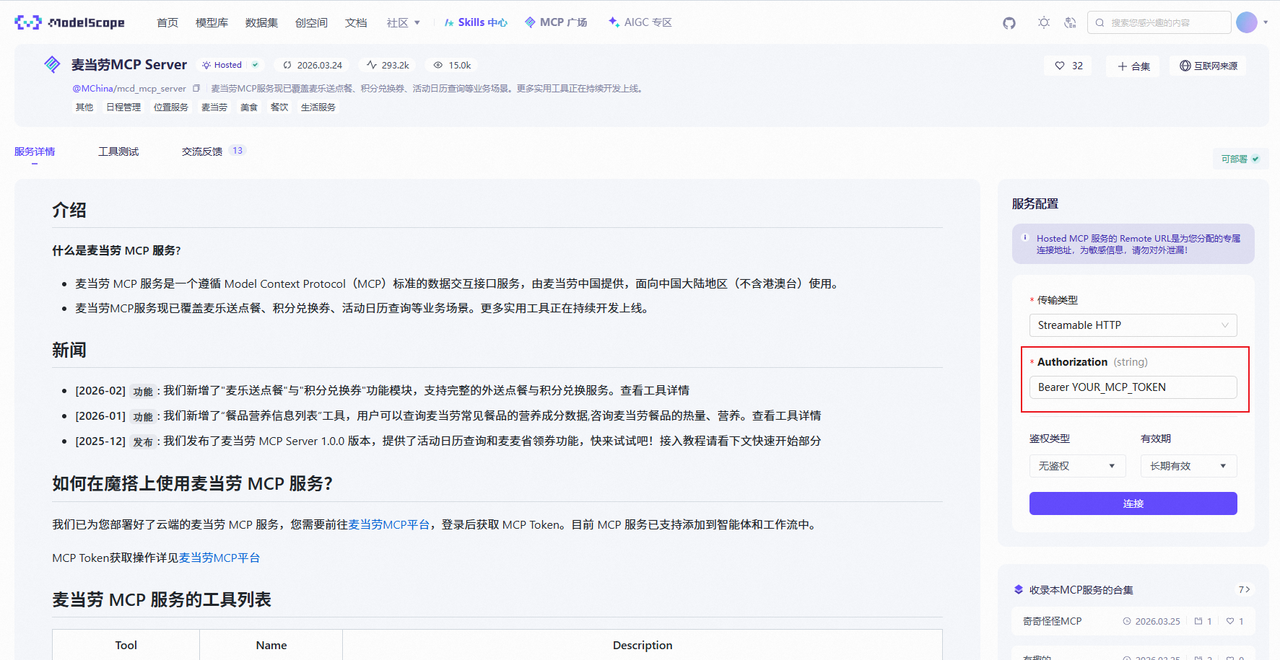
Task: Click the McDonald's MCP Server logo icon
Action: (x=52, y=65)
